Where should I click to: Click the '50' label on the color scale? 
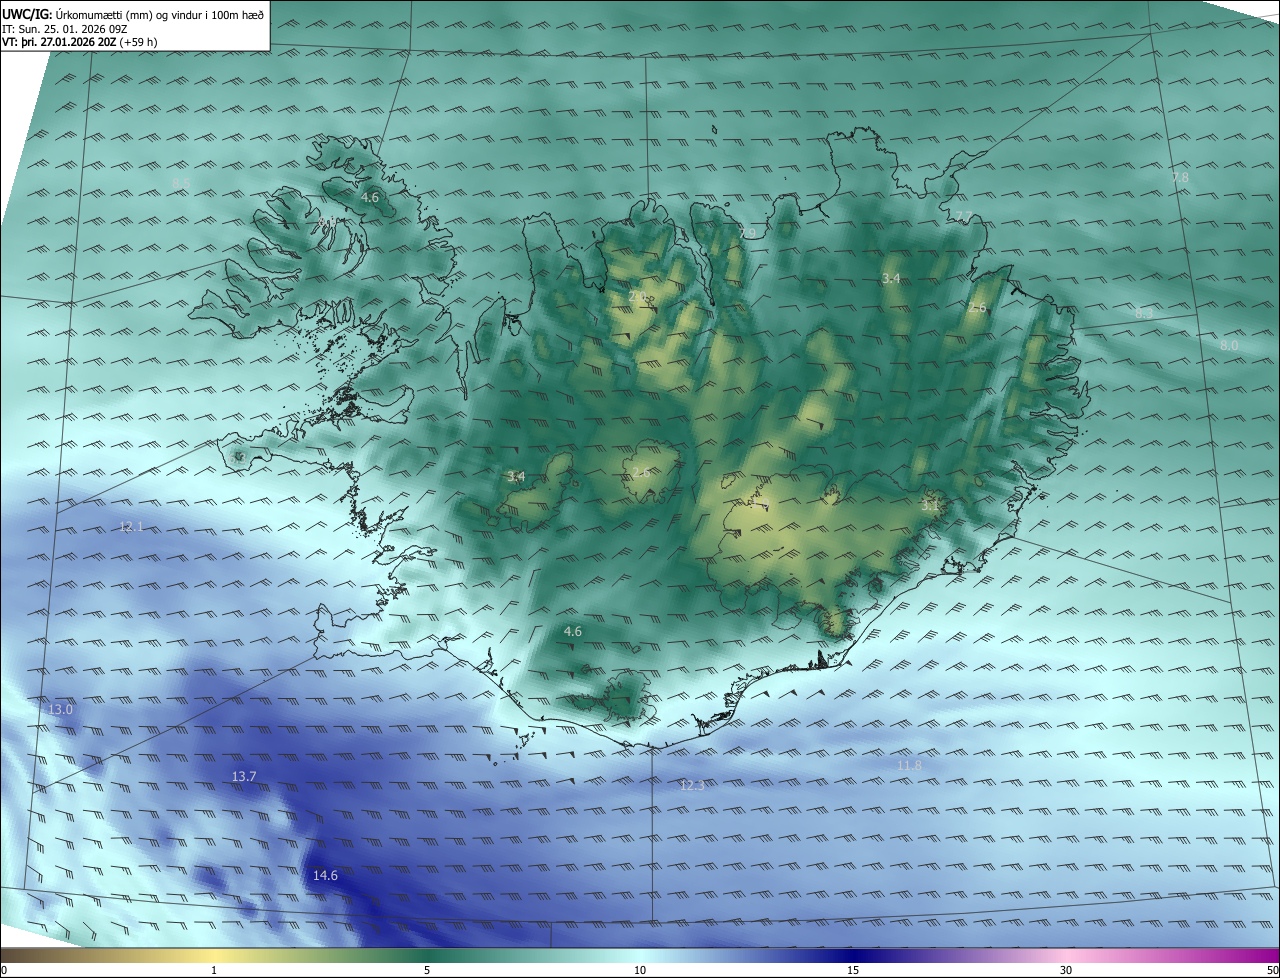[x=1272, y=970]
